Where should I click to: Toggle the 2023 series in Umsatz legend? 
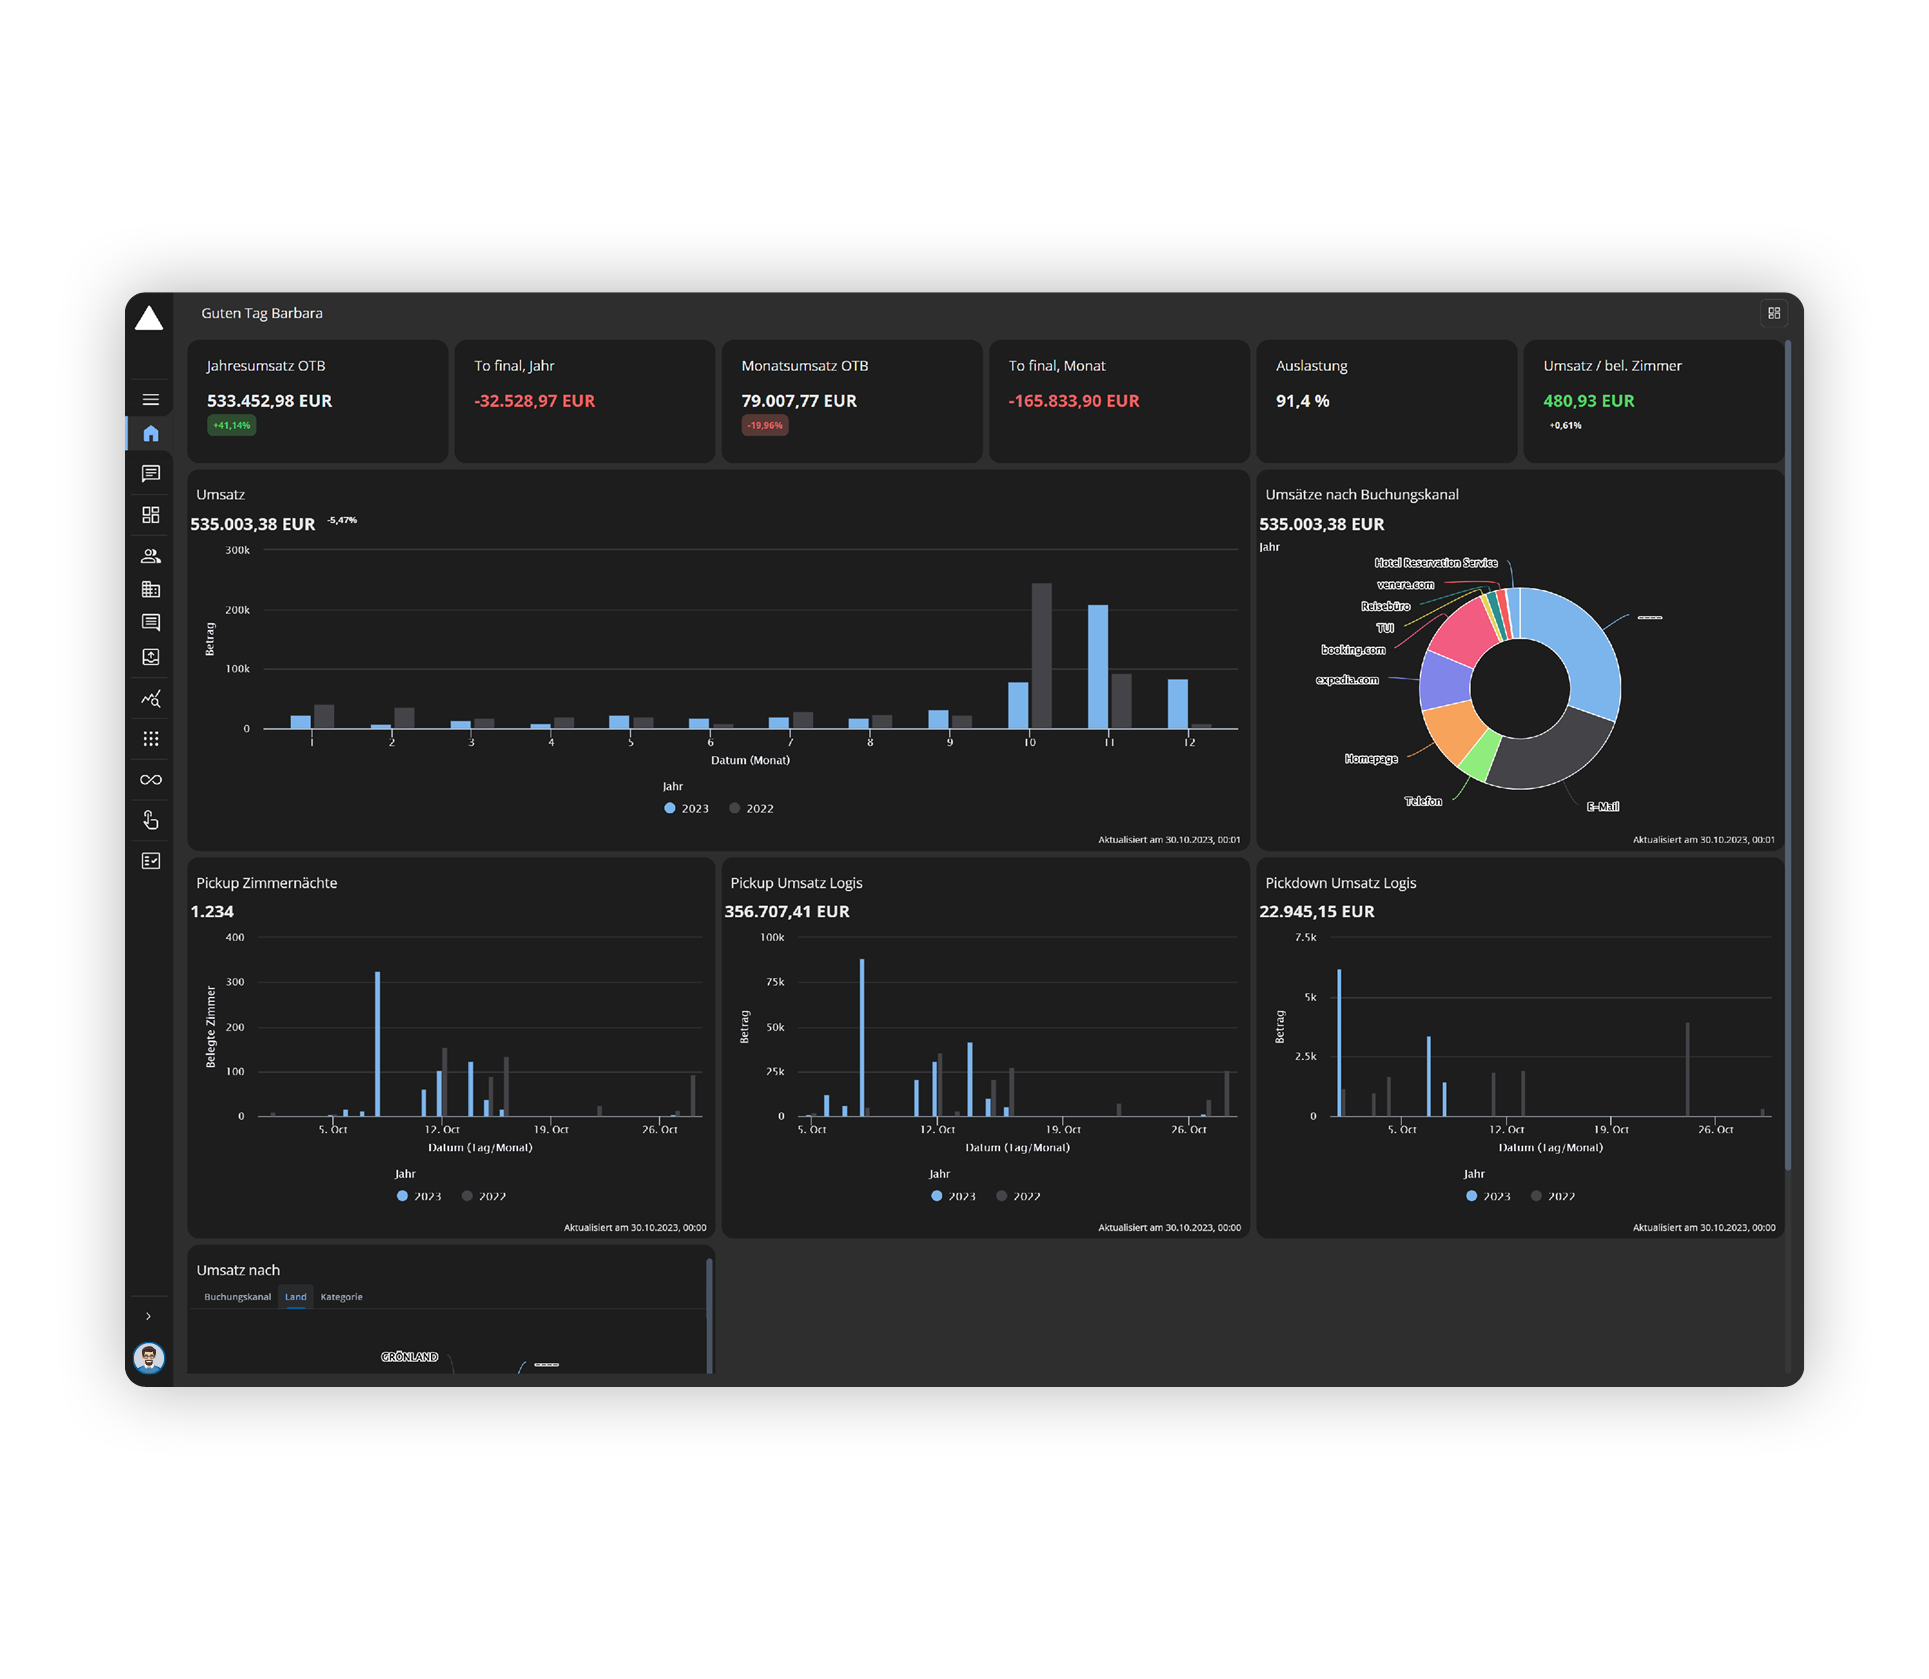click(688, 810)
